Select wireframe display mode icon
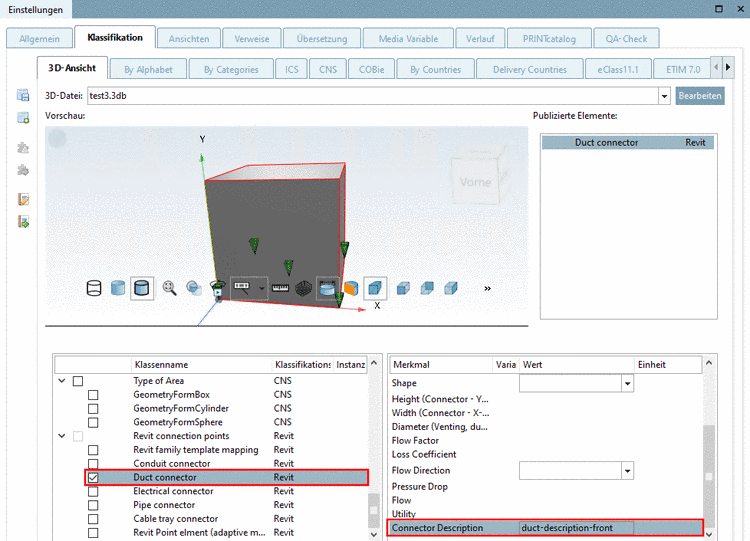This screenshot has height=541, width=750. pyautogui.click(x=94, y=288)
